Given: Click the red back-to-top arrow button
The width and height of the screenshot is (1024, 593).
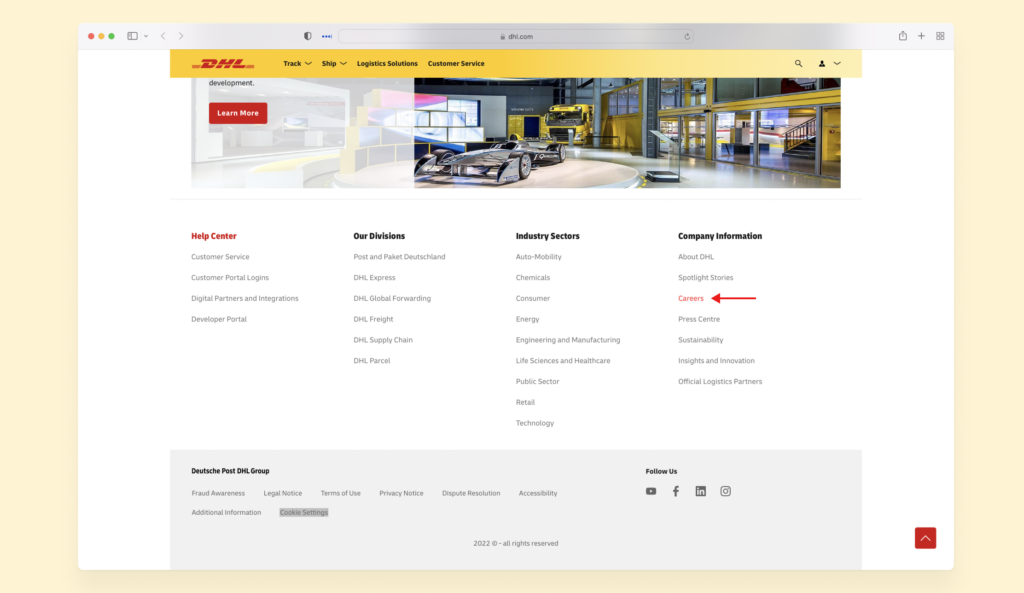Looking at the screenshot, I should (925, 537).
